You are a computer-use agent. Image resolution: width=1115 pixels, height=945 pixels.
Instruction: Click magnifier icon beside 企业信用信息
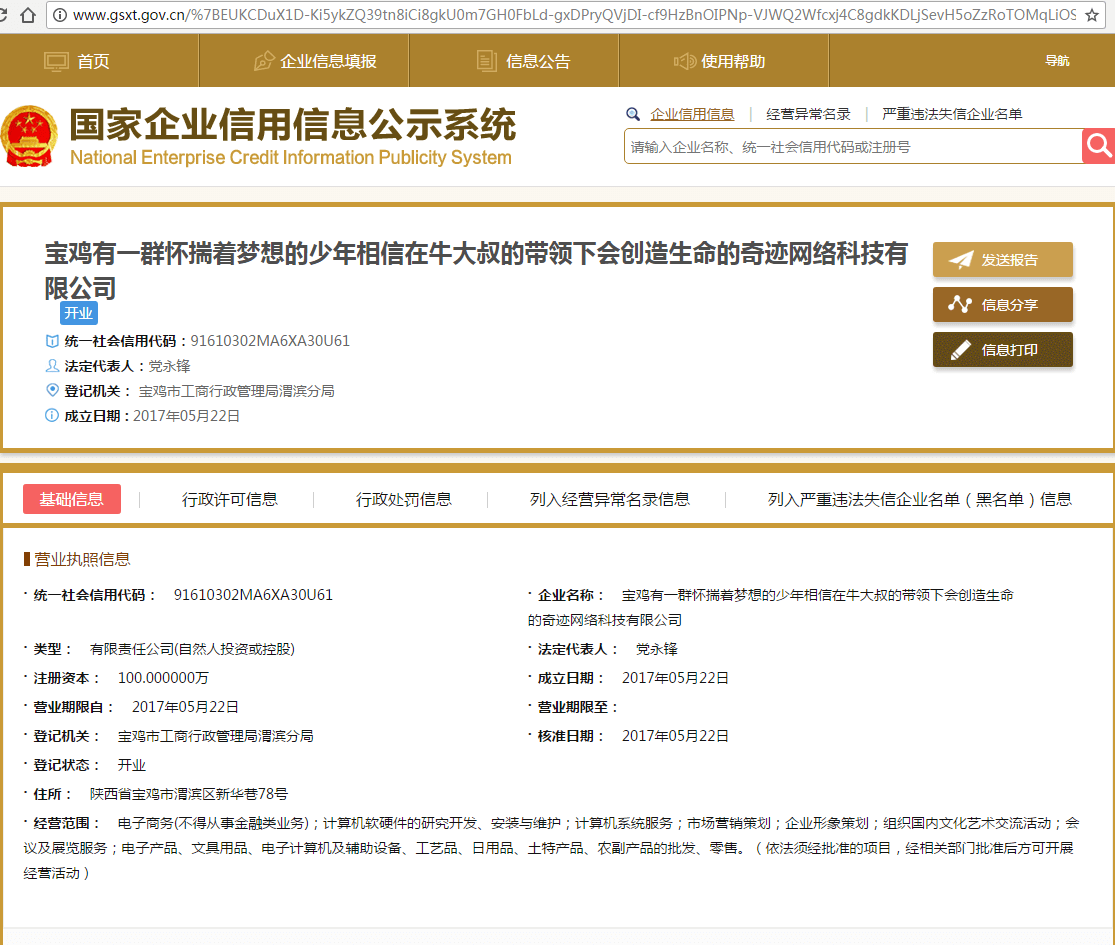632,114
